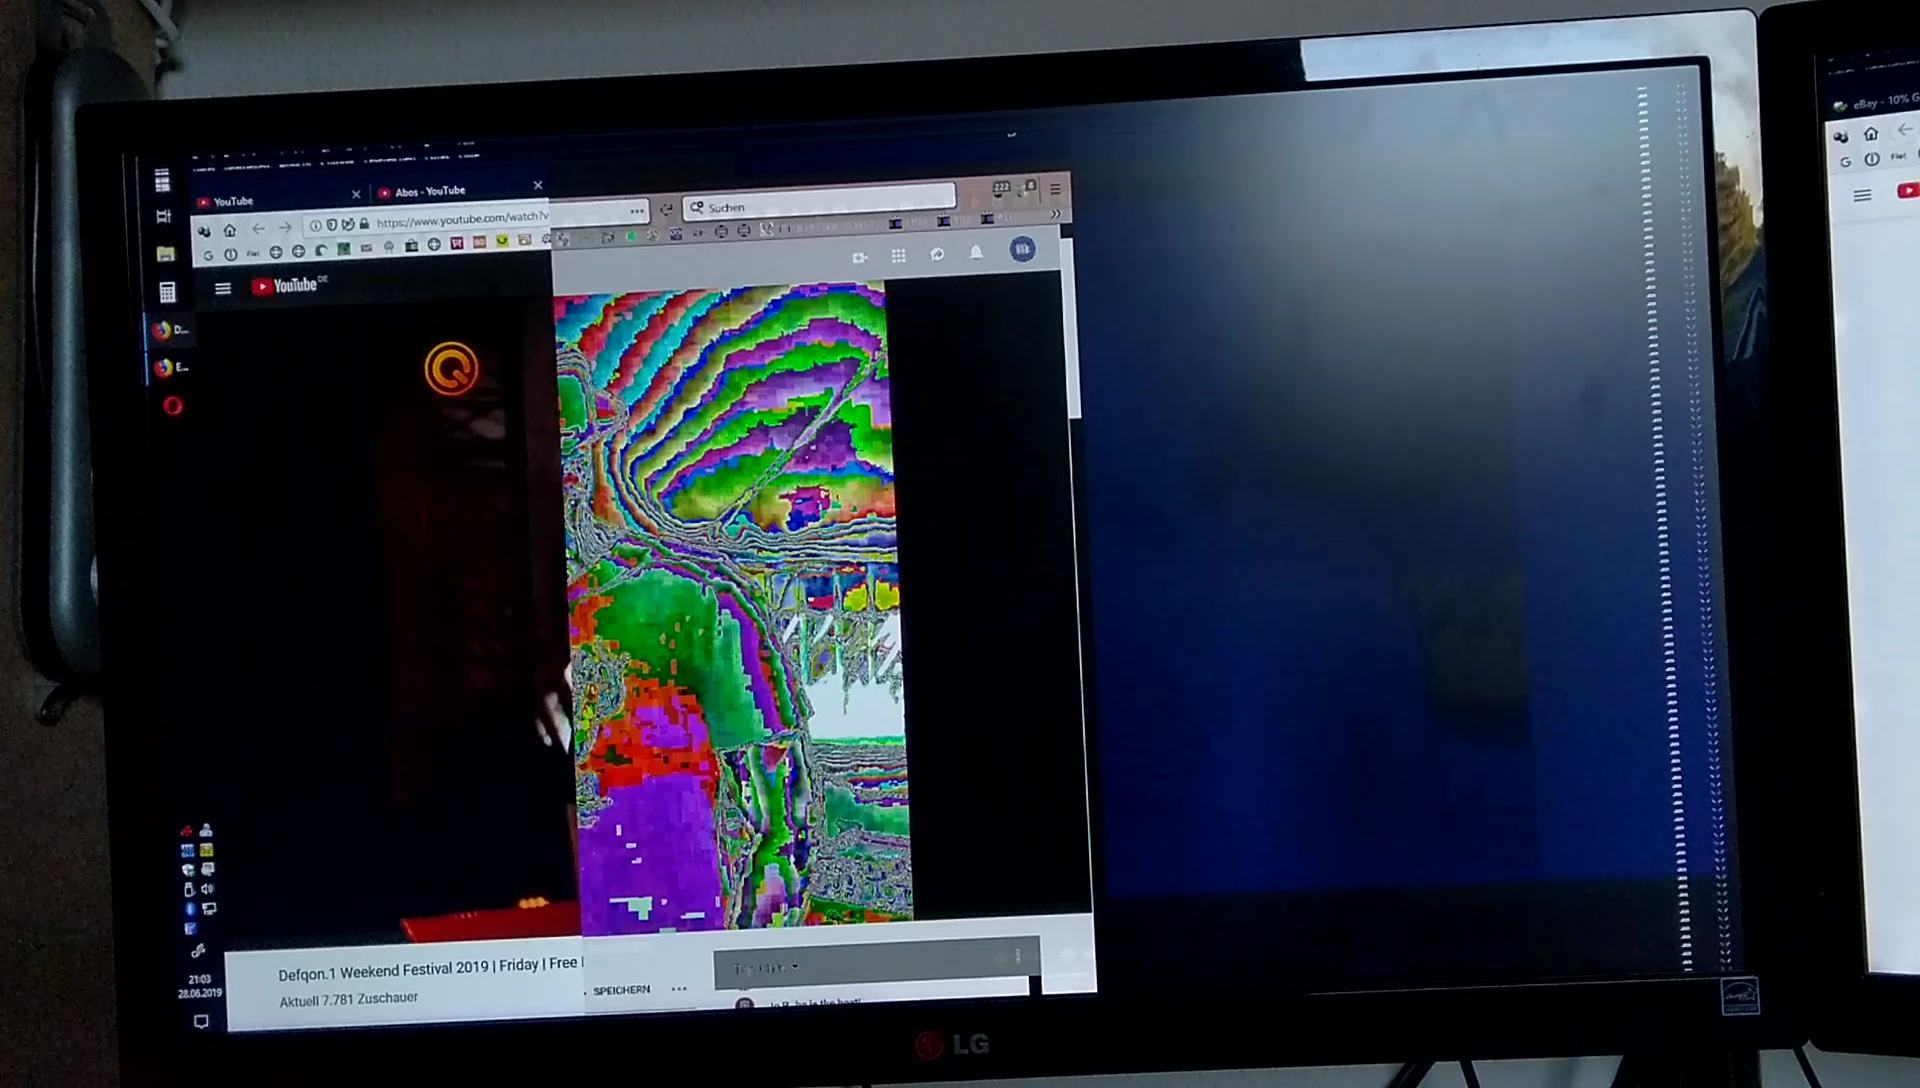The width and height of the screenshot is (1920, 1088).
Task: Open the YouTube hamburger guide menu
Action: click(222, 288)
